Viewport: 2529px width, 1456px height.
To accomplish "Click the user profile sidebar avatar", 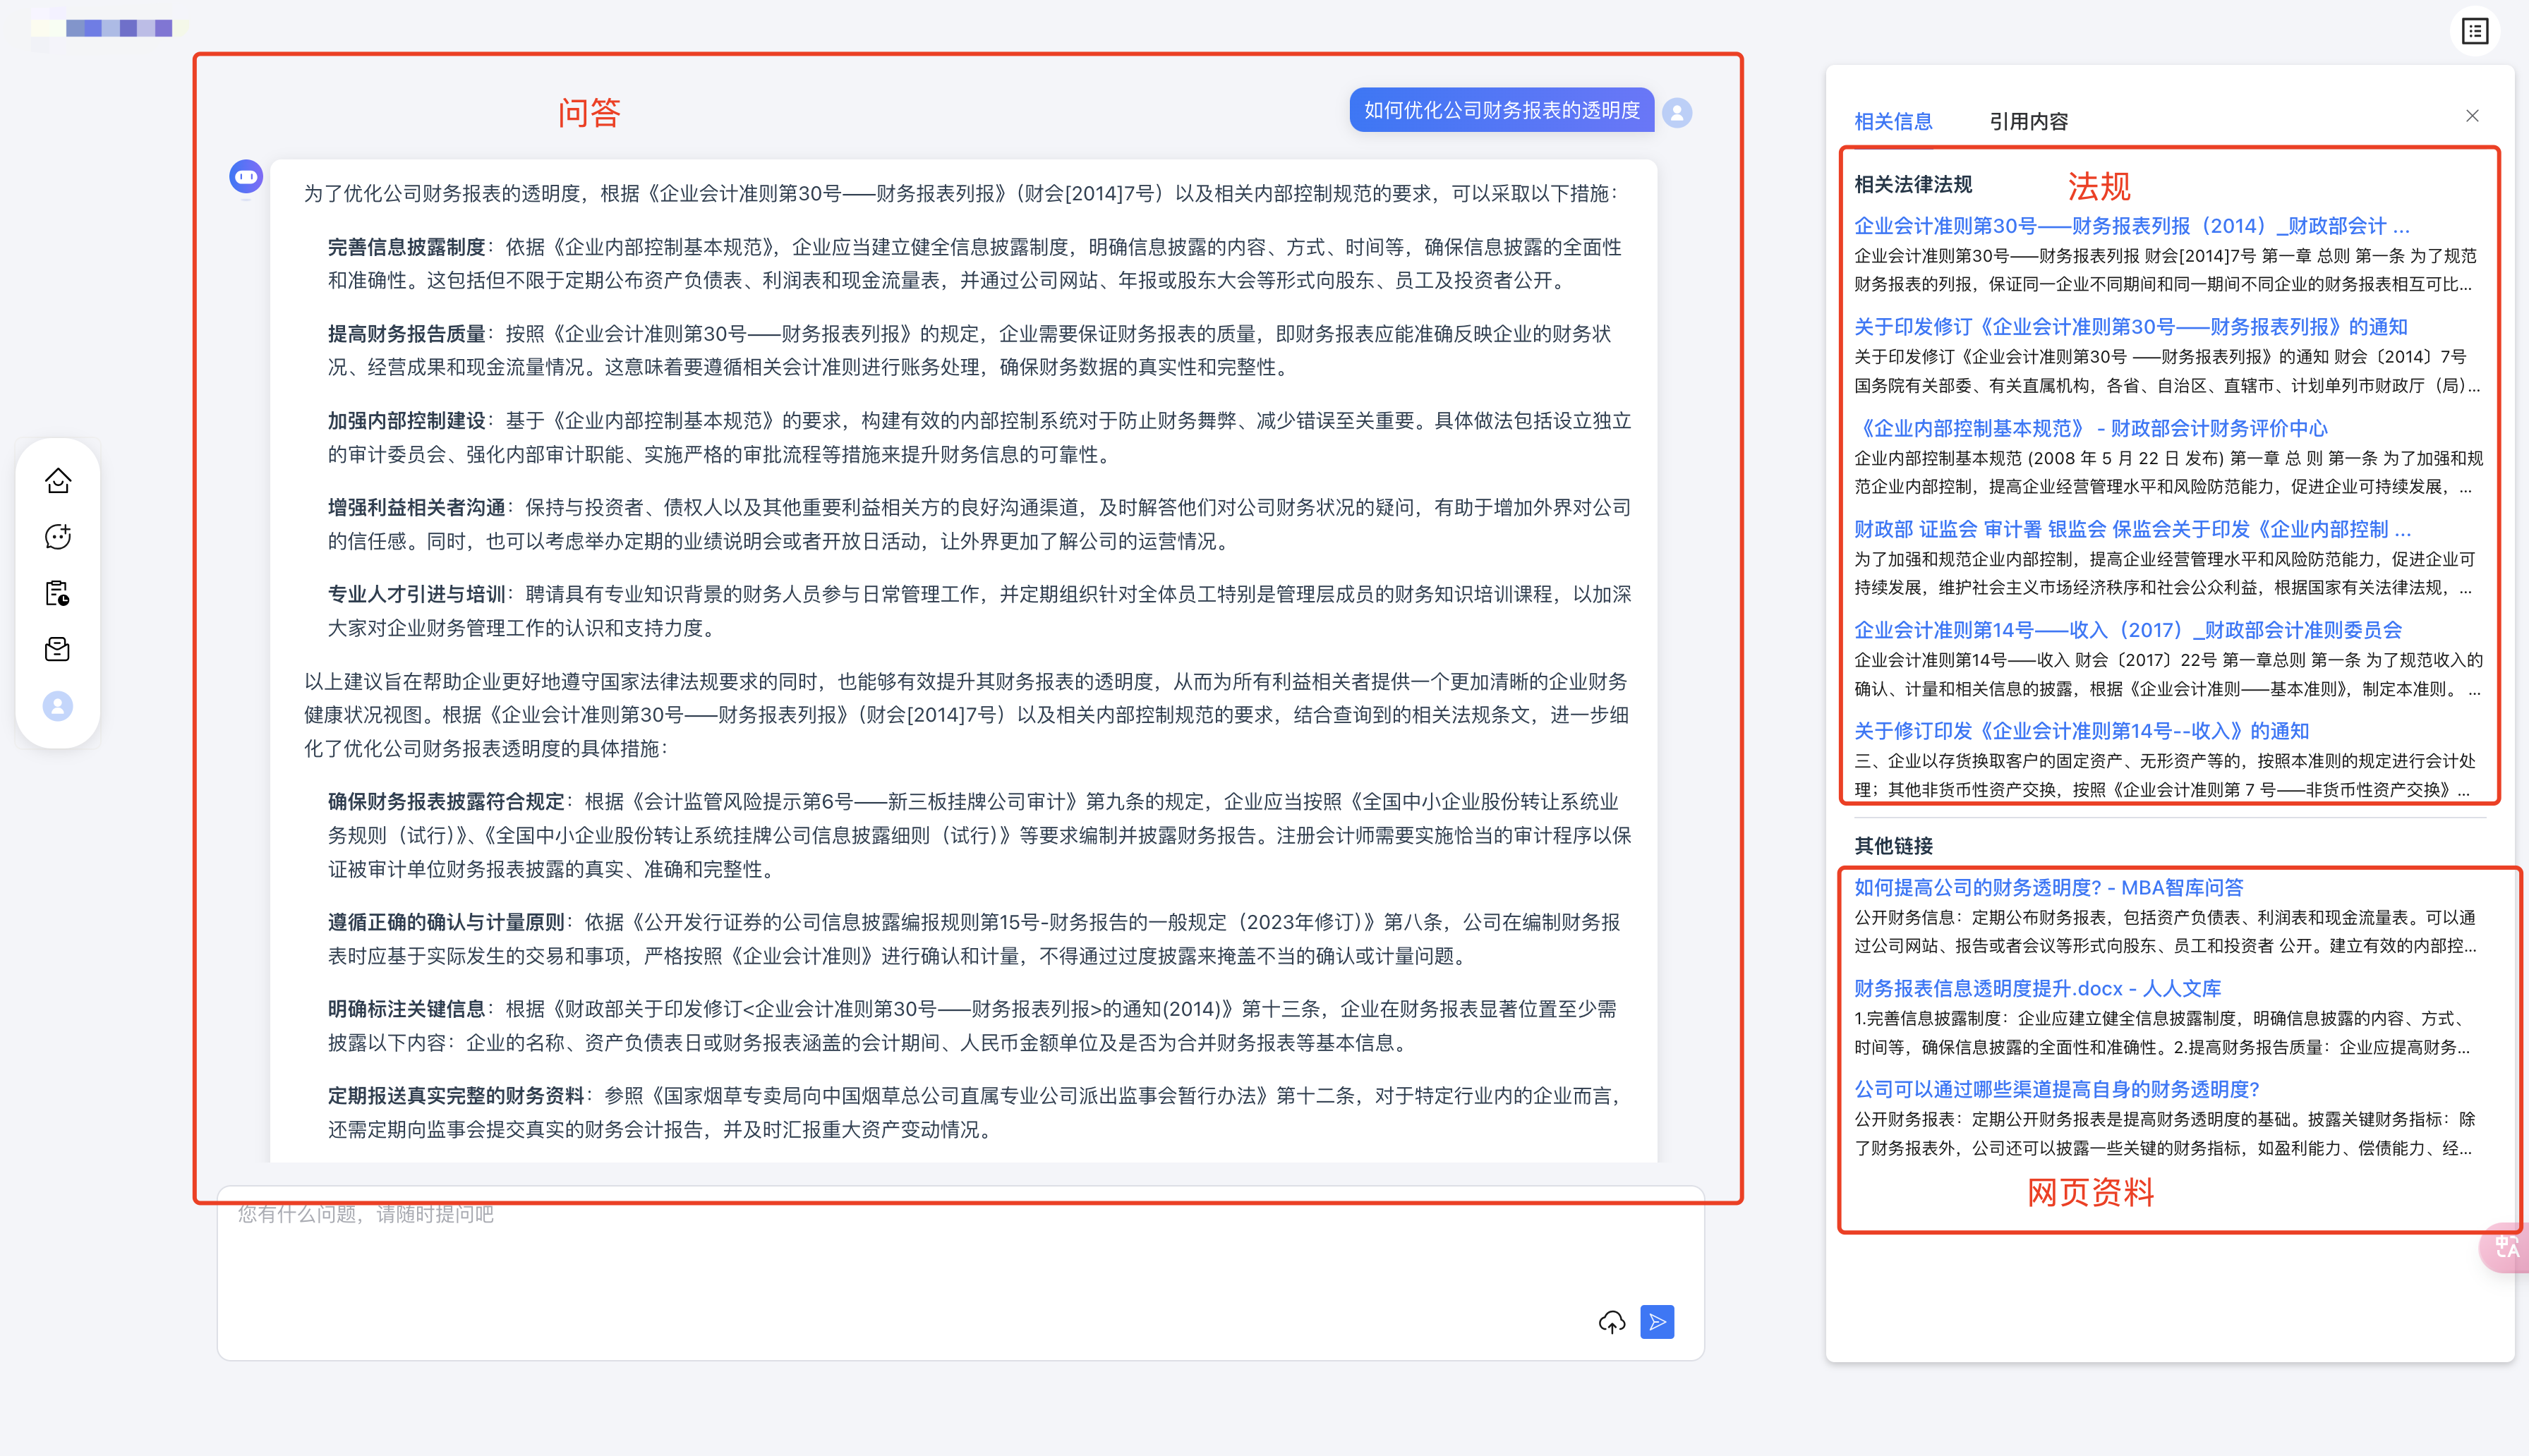I will point(58,706).
